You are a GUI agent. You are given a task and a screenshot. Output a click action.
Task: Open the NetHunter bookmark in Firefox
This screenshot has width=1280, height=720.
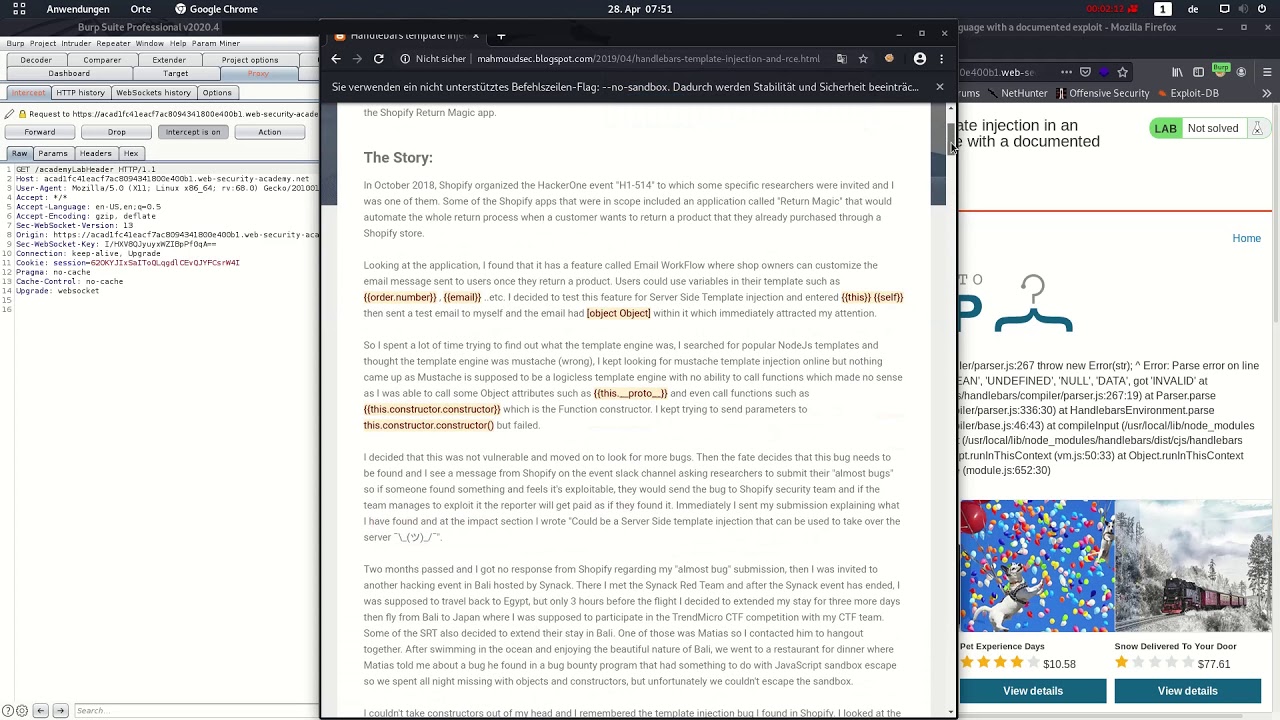[1016, 93]
